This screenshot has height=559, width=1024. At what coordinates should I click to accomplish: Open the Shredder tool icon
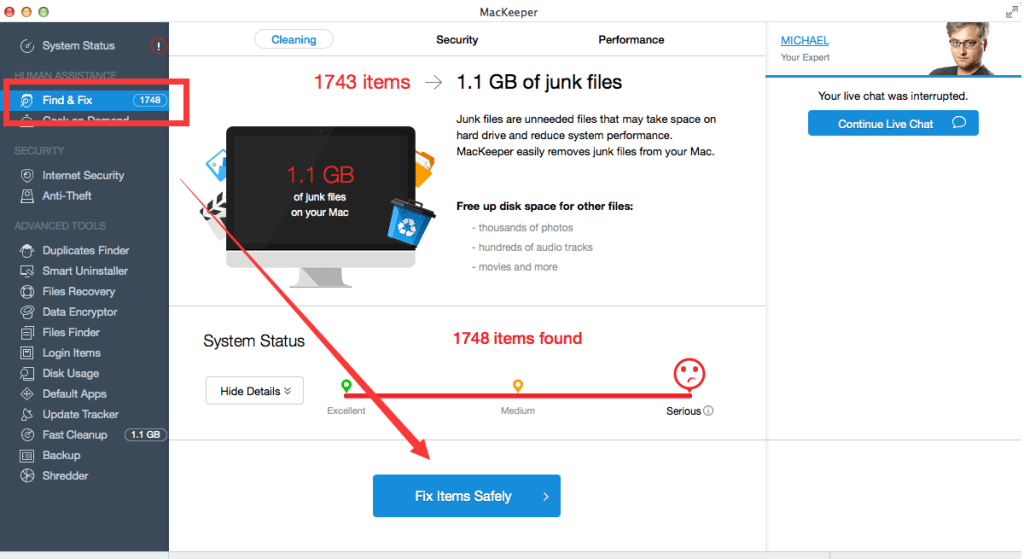(x=27, y=475)
